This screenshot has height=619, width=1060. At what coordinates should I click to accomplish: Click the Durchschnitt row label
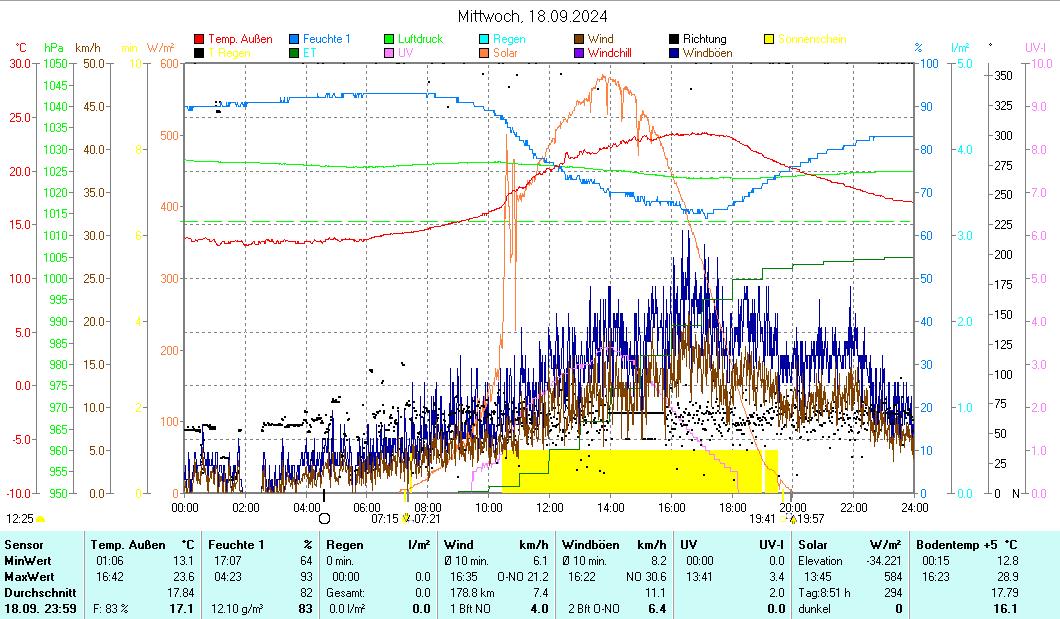click(40, 593)
